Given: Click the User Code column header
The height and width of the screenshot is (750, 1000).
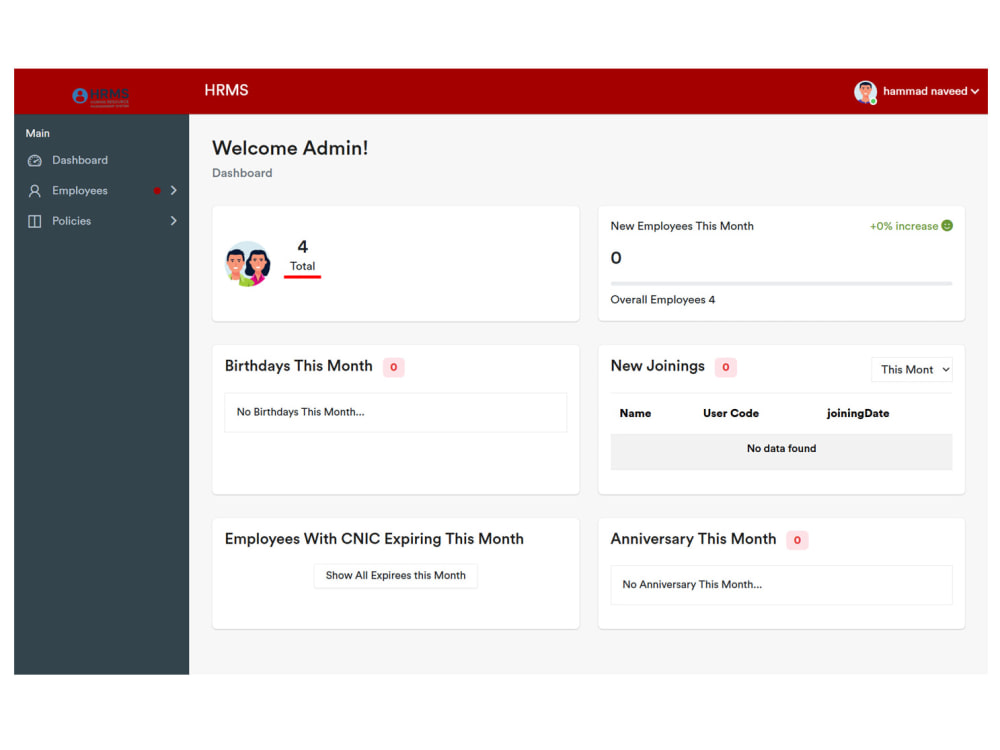Looking at the screenshot, I should click(x=731, y=414).
